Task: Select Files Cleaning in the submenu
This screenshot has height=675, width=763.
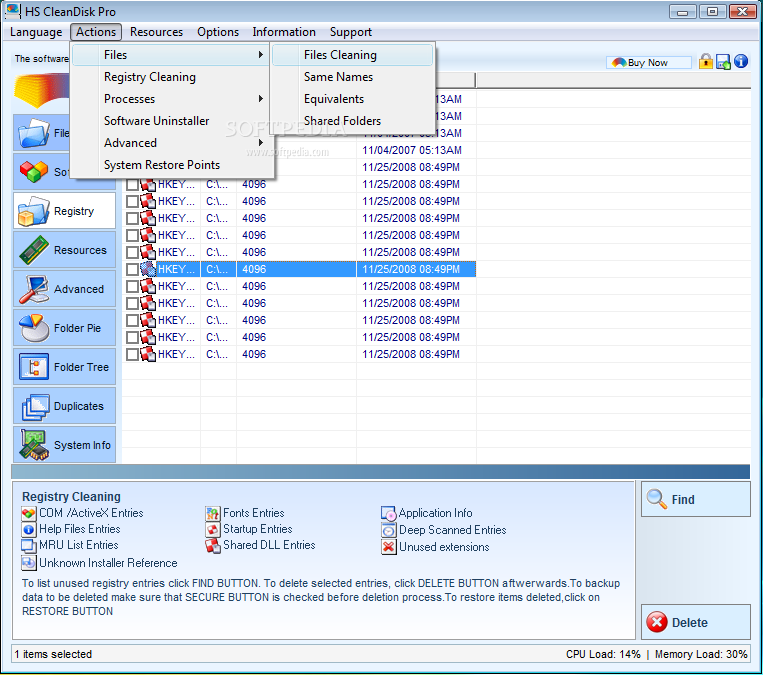Action: click(x=352, y=55)
